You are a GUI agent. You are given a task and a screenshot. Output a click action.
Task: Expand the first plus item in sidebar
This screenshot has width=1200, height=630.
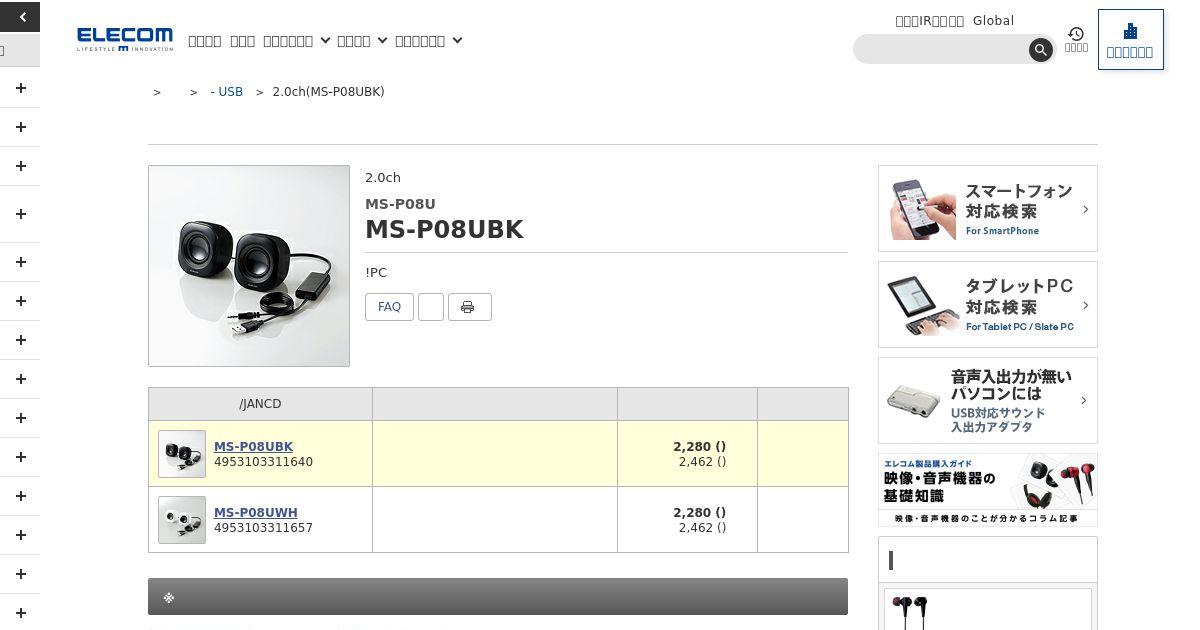(x=20, y=88)
